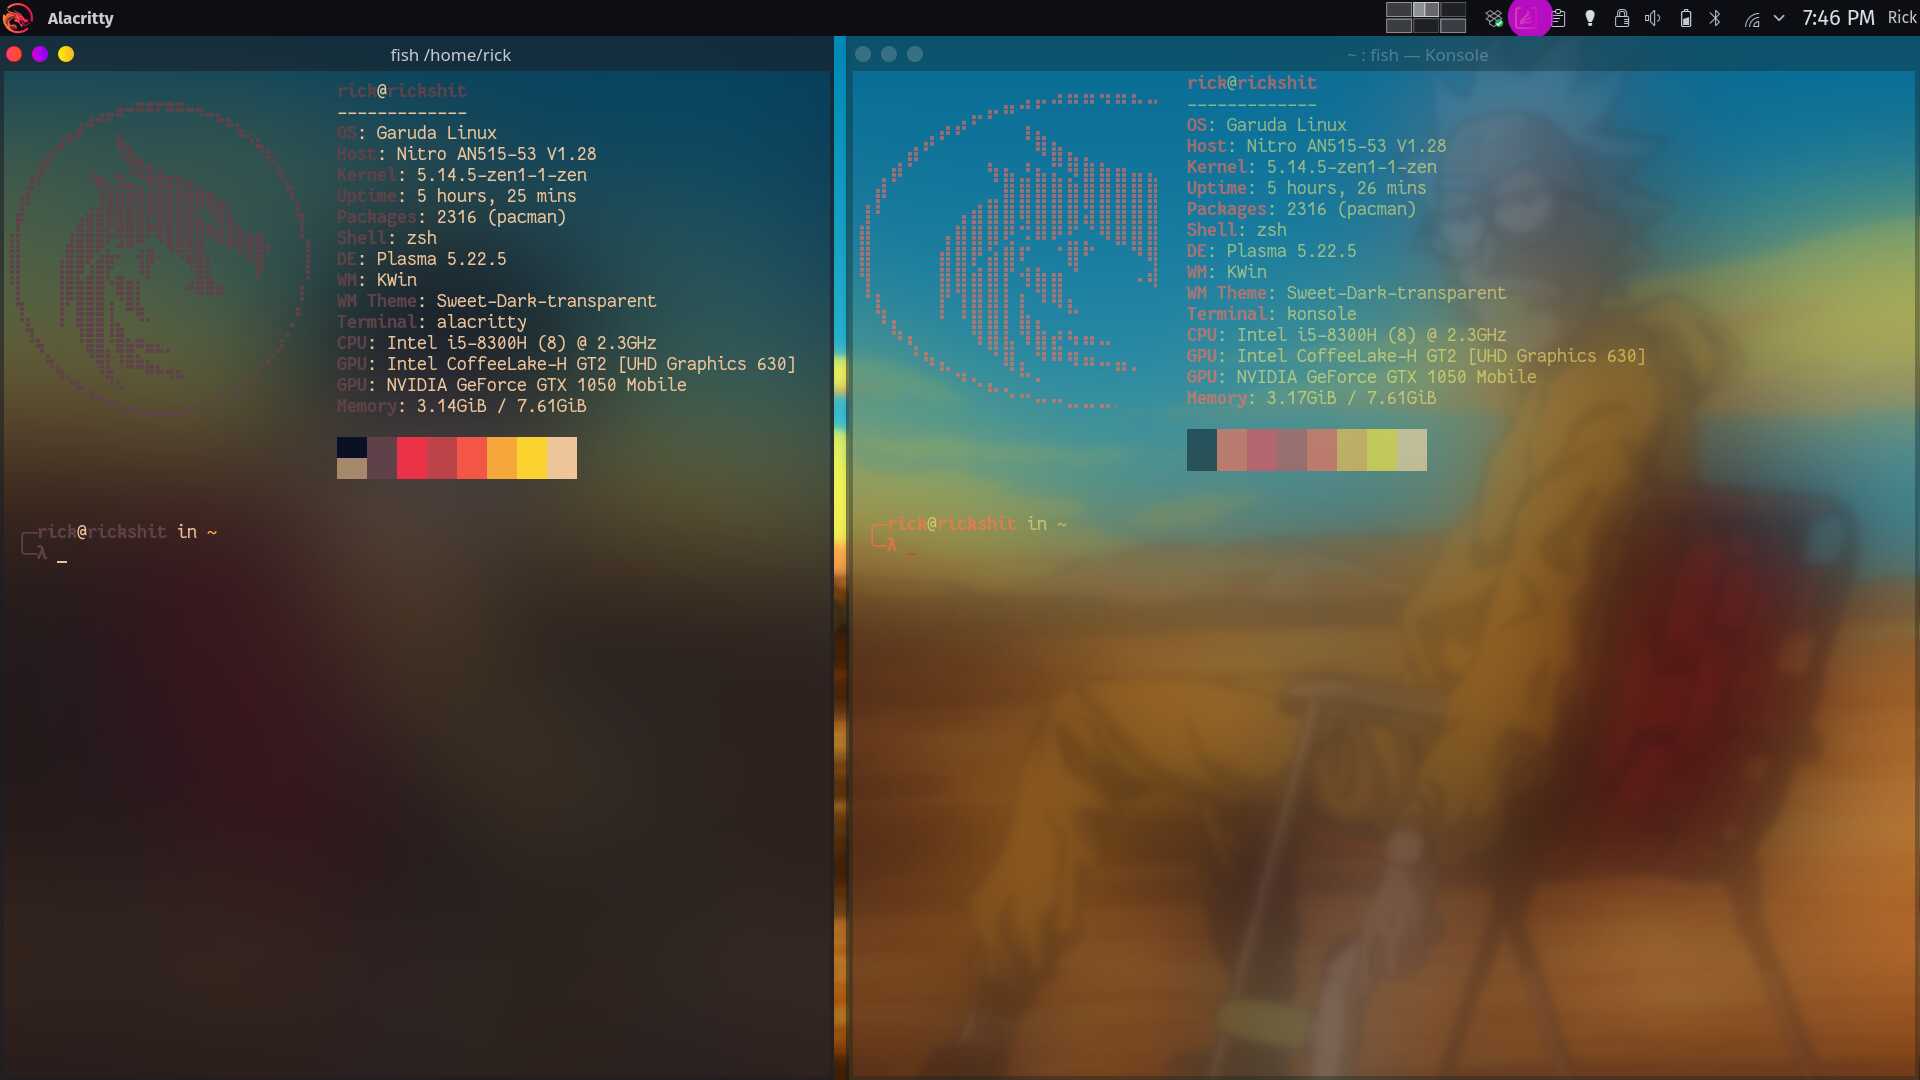
Task: Click 'rick@rickshit' header in Konsole neofetch output
Action: (x=1252, y=83)
